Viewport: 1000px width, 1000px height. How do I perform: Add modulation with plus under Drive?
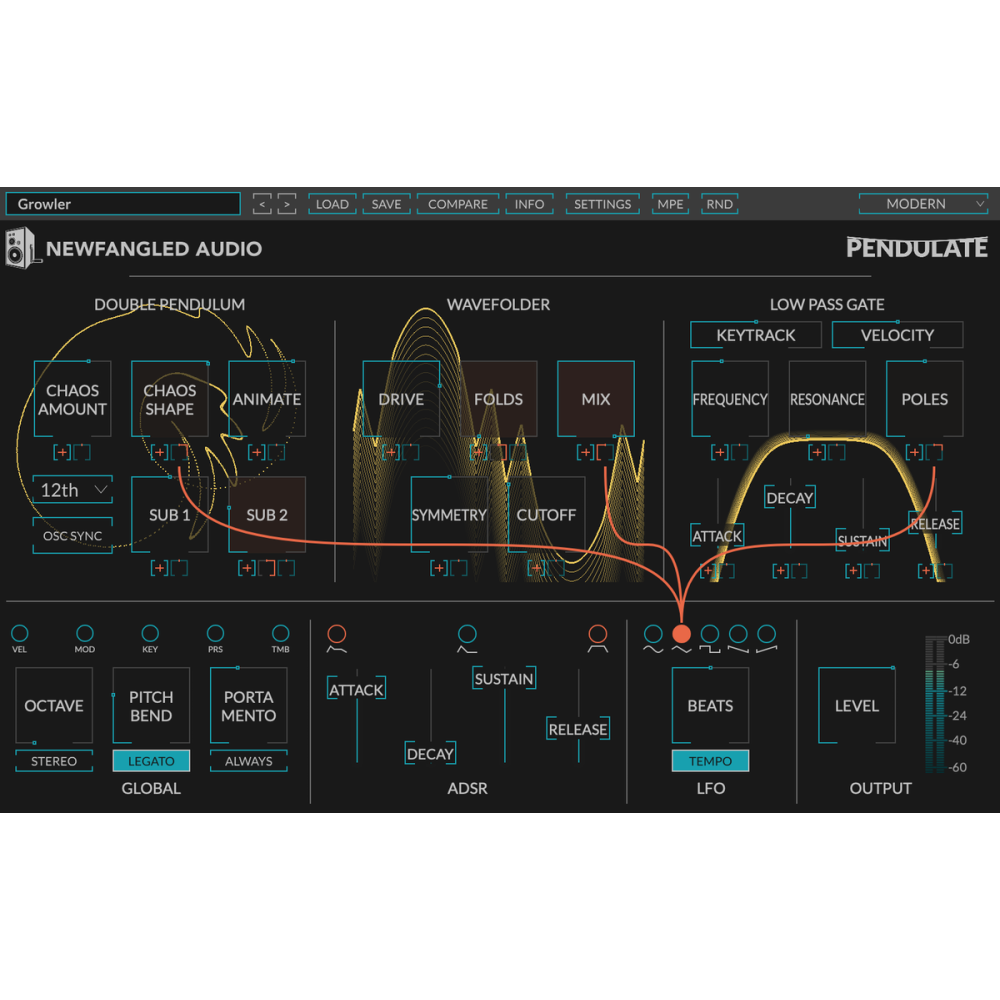pyautogui.click(x=391, y=452)
